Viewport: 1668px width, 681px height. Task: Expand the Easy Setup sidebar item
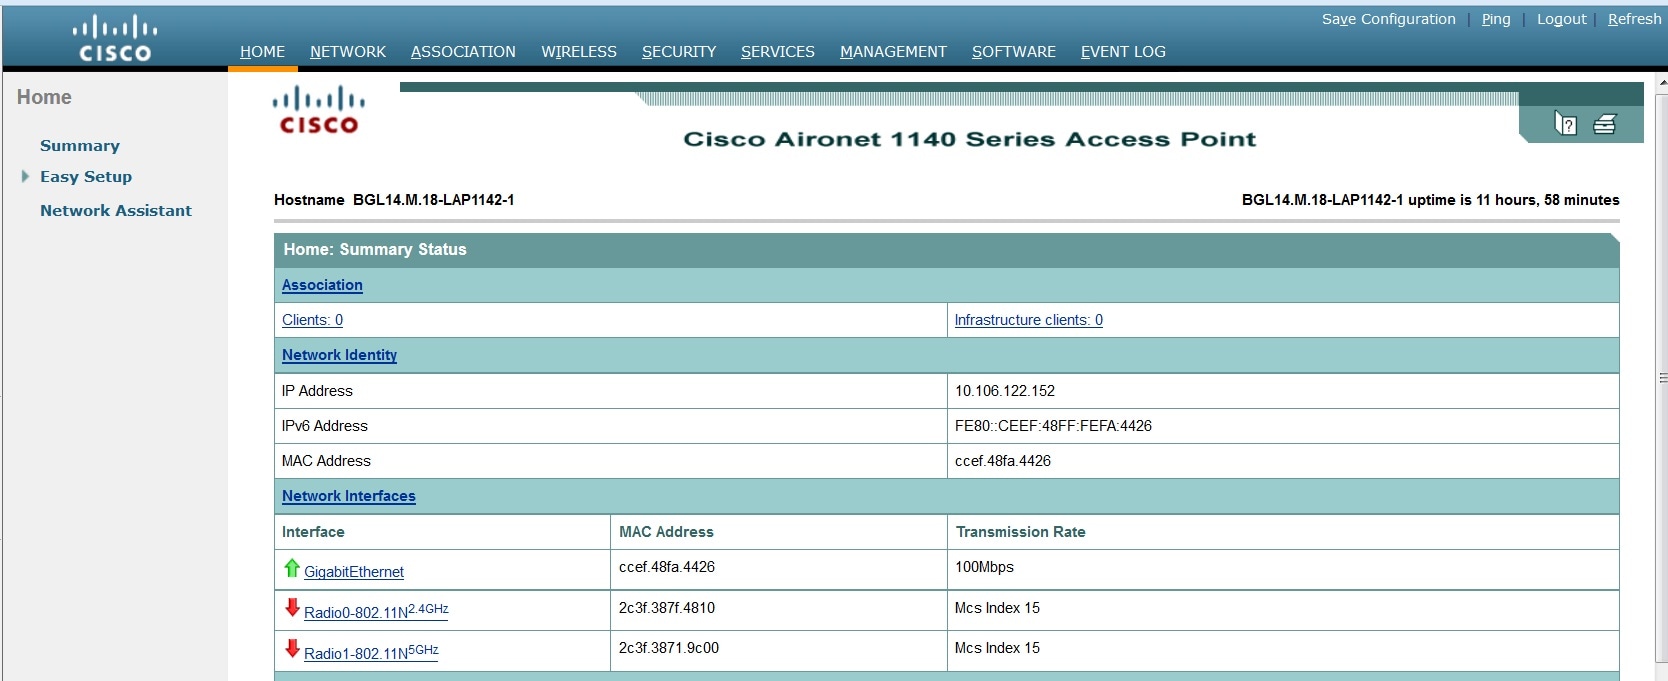tap(26, 176)
